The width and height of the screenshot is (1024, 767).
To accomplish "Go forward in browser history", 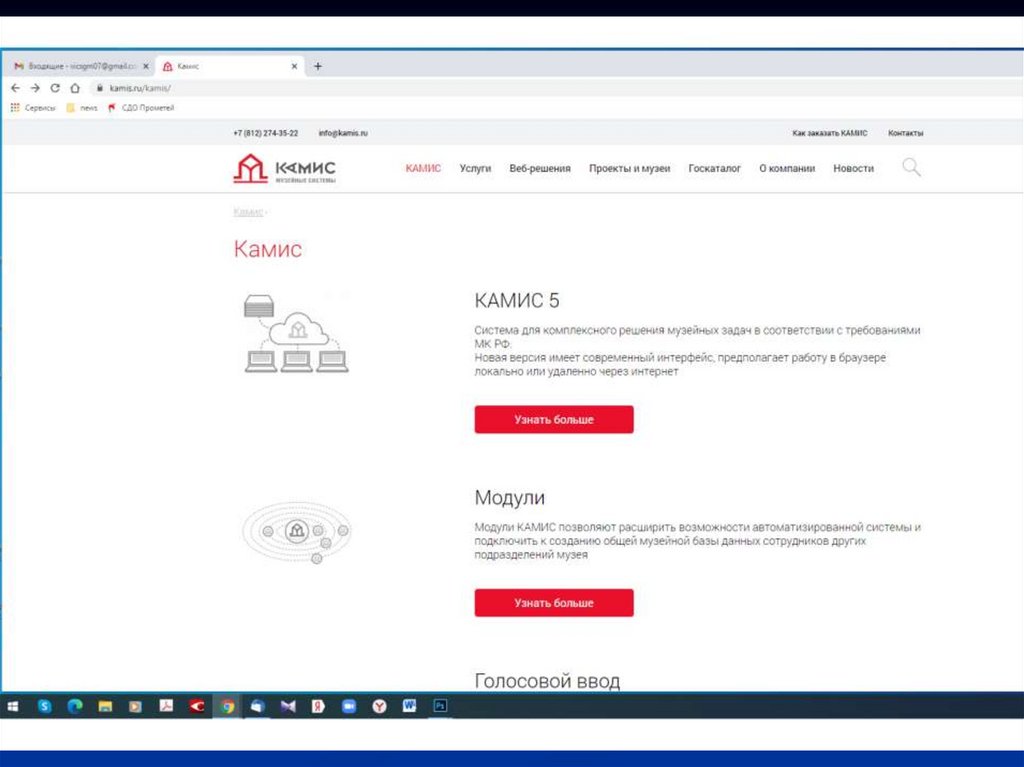I will 35,88.
